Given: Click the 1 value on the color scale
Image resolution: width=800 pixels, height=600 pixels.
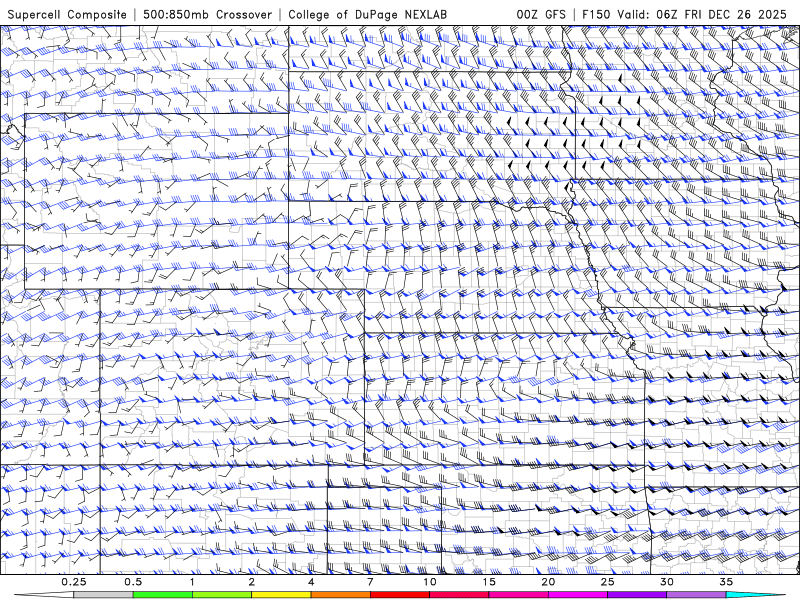Looking at the screenshot, I should pos(192,582).
